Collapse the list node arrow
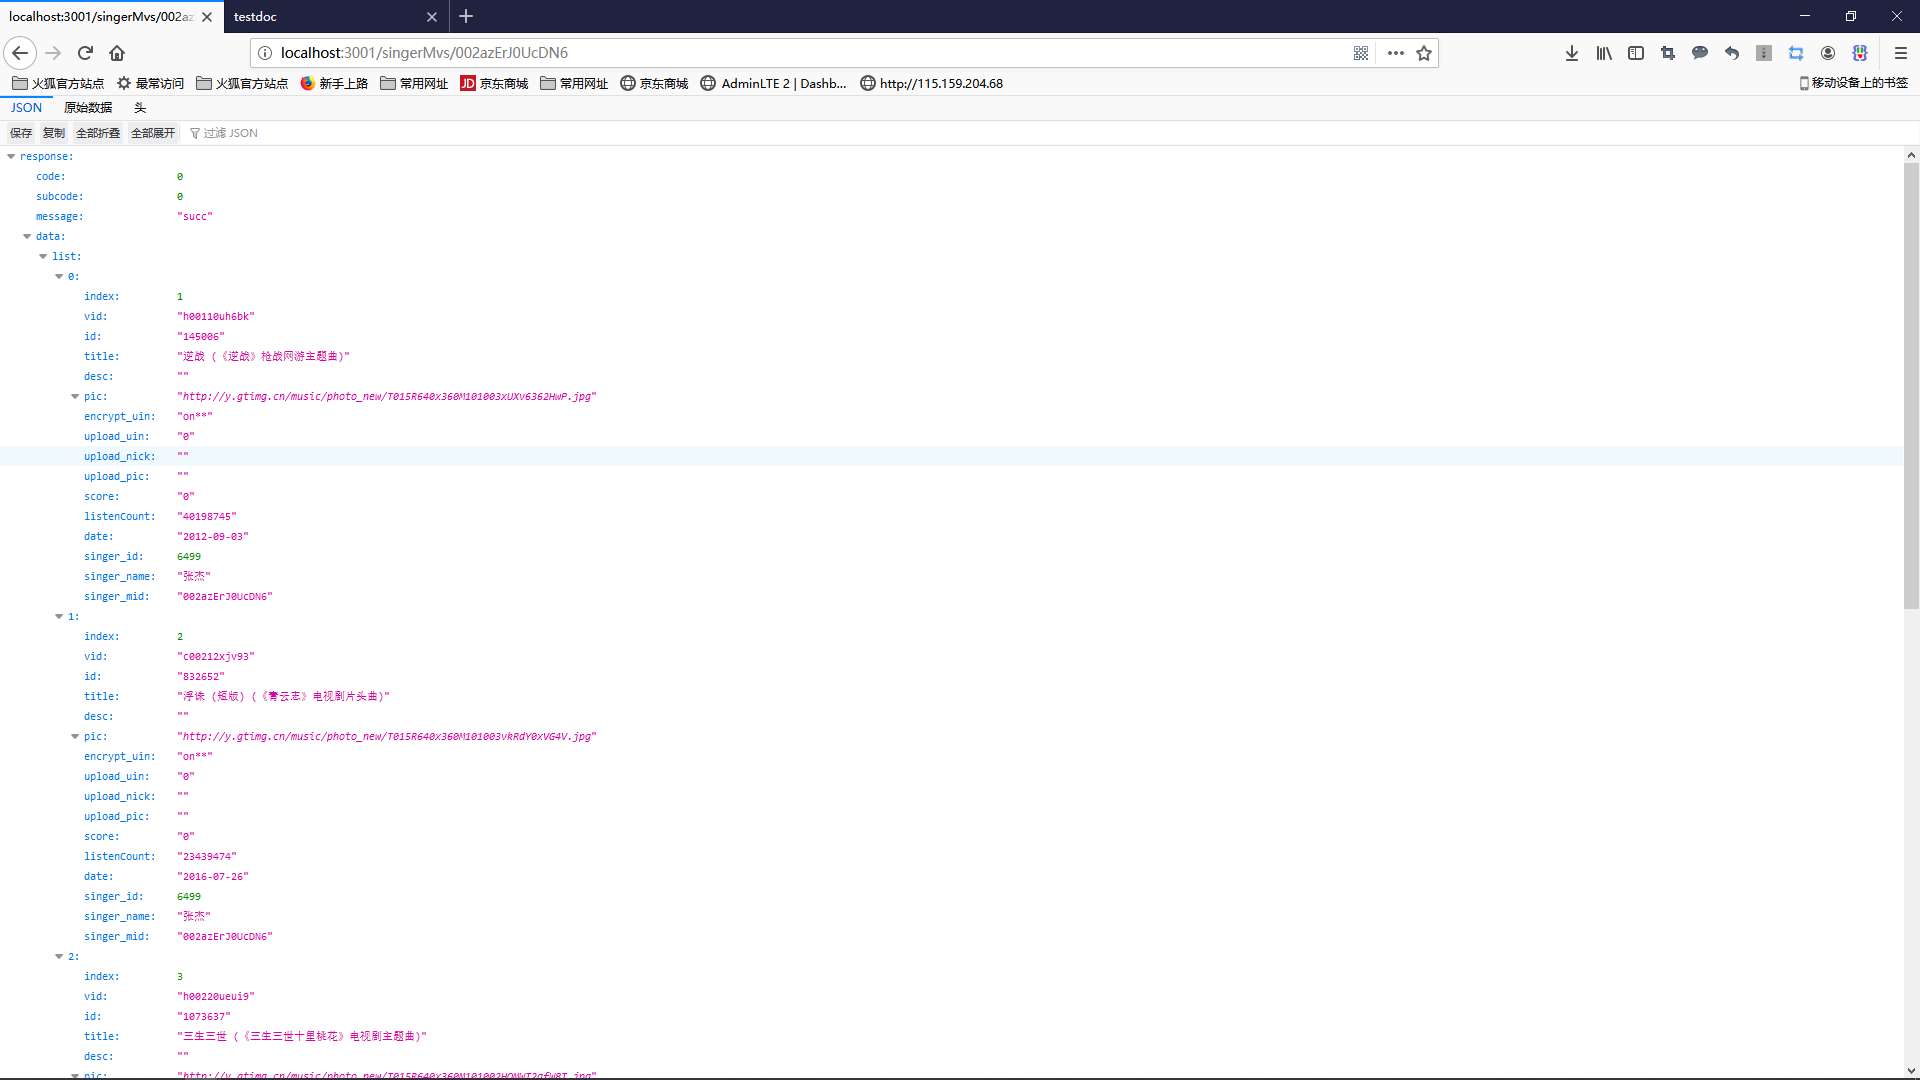1920x1080 pixels. [x=43, y=257]
